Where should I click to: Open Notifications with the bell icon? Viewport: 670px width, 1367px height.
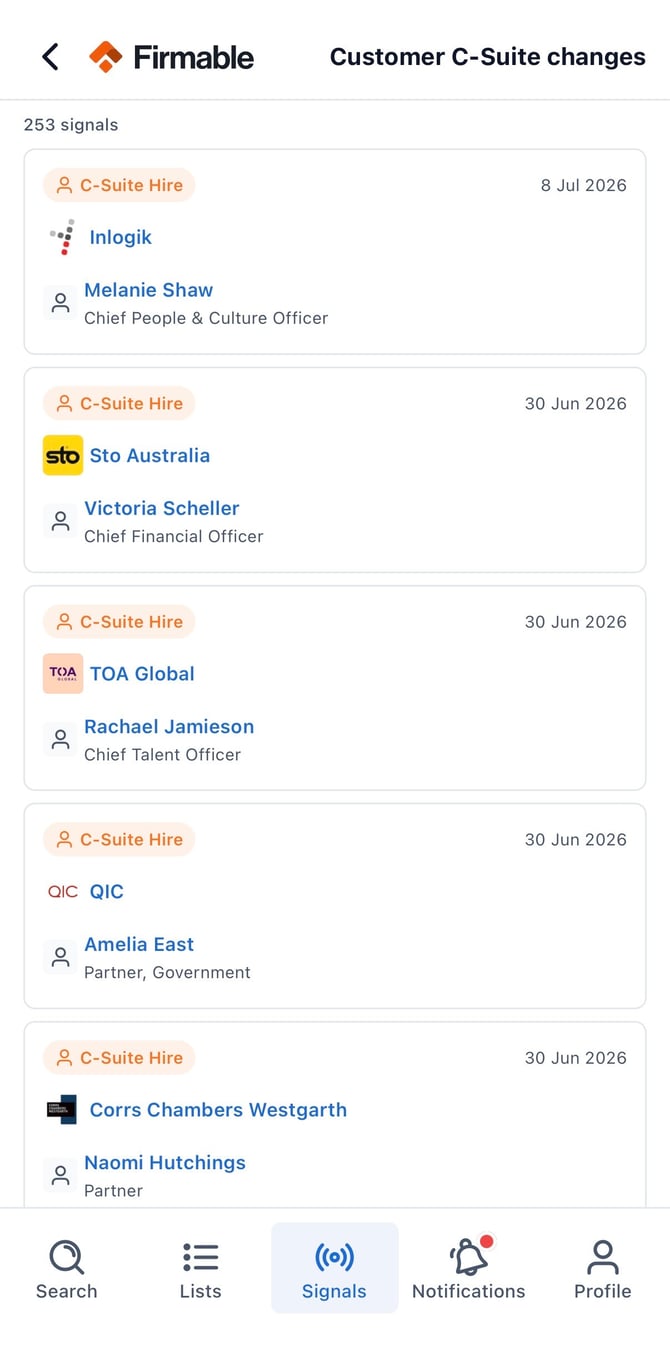tap(468, 1269)
